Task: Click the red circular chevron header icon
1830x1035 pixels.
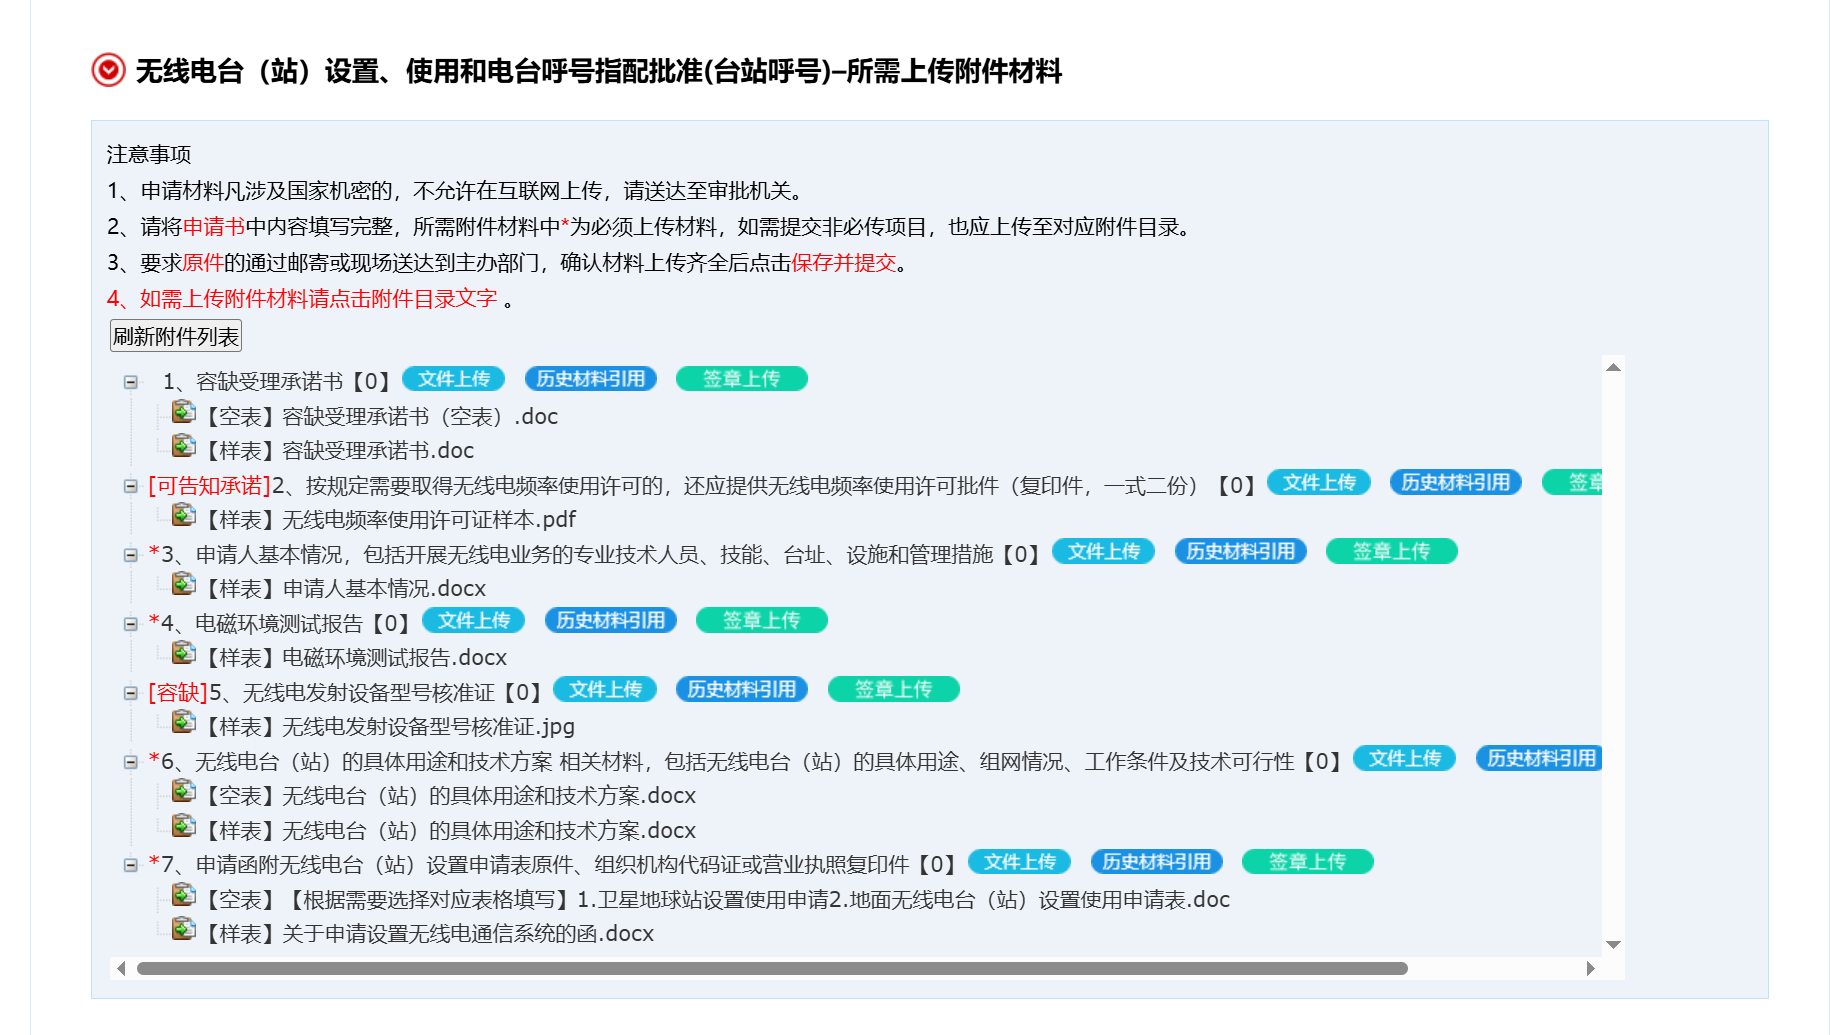Action: (108, 70)
